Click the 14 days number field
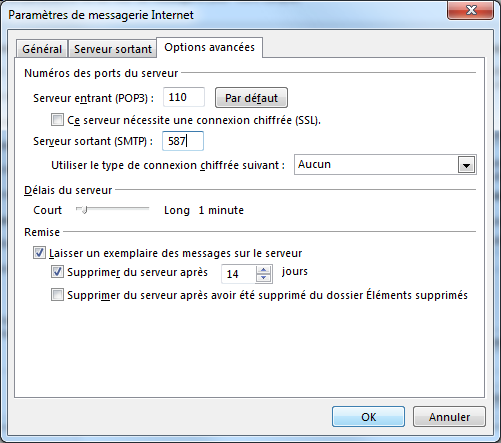Image resolution: width=501 pixels, height=443 pixels. (x=239, y=274)
